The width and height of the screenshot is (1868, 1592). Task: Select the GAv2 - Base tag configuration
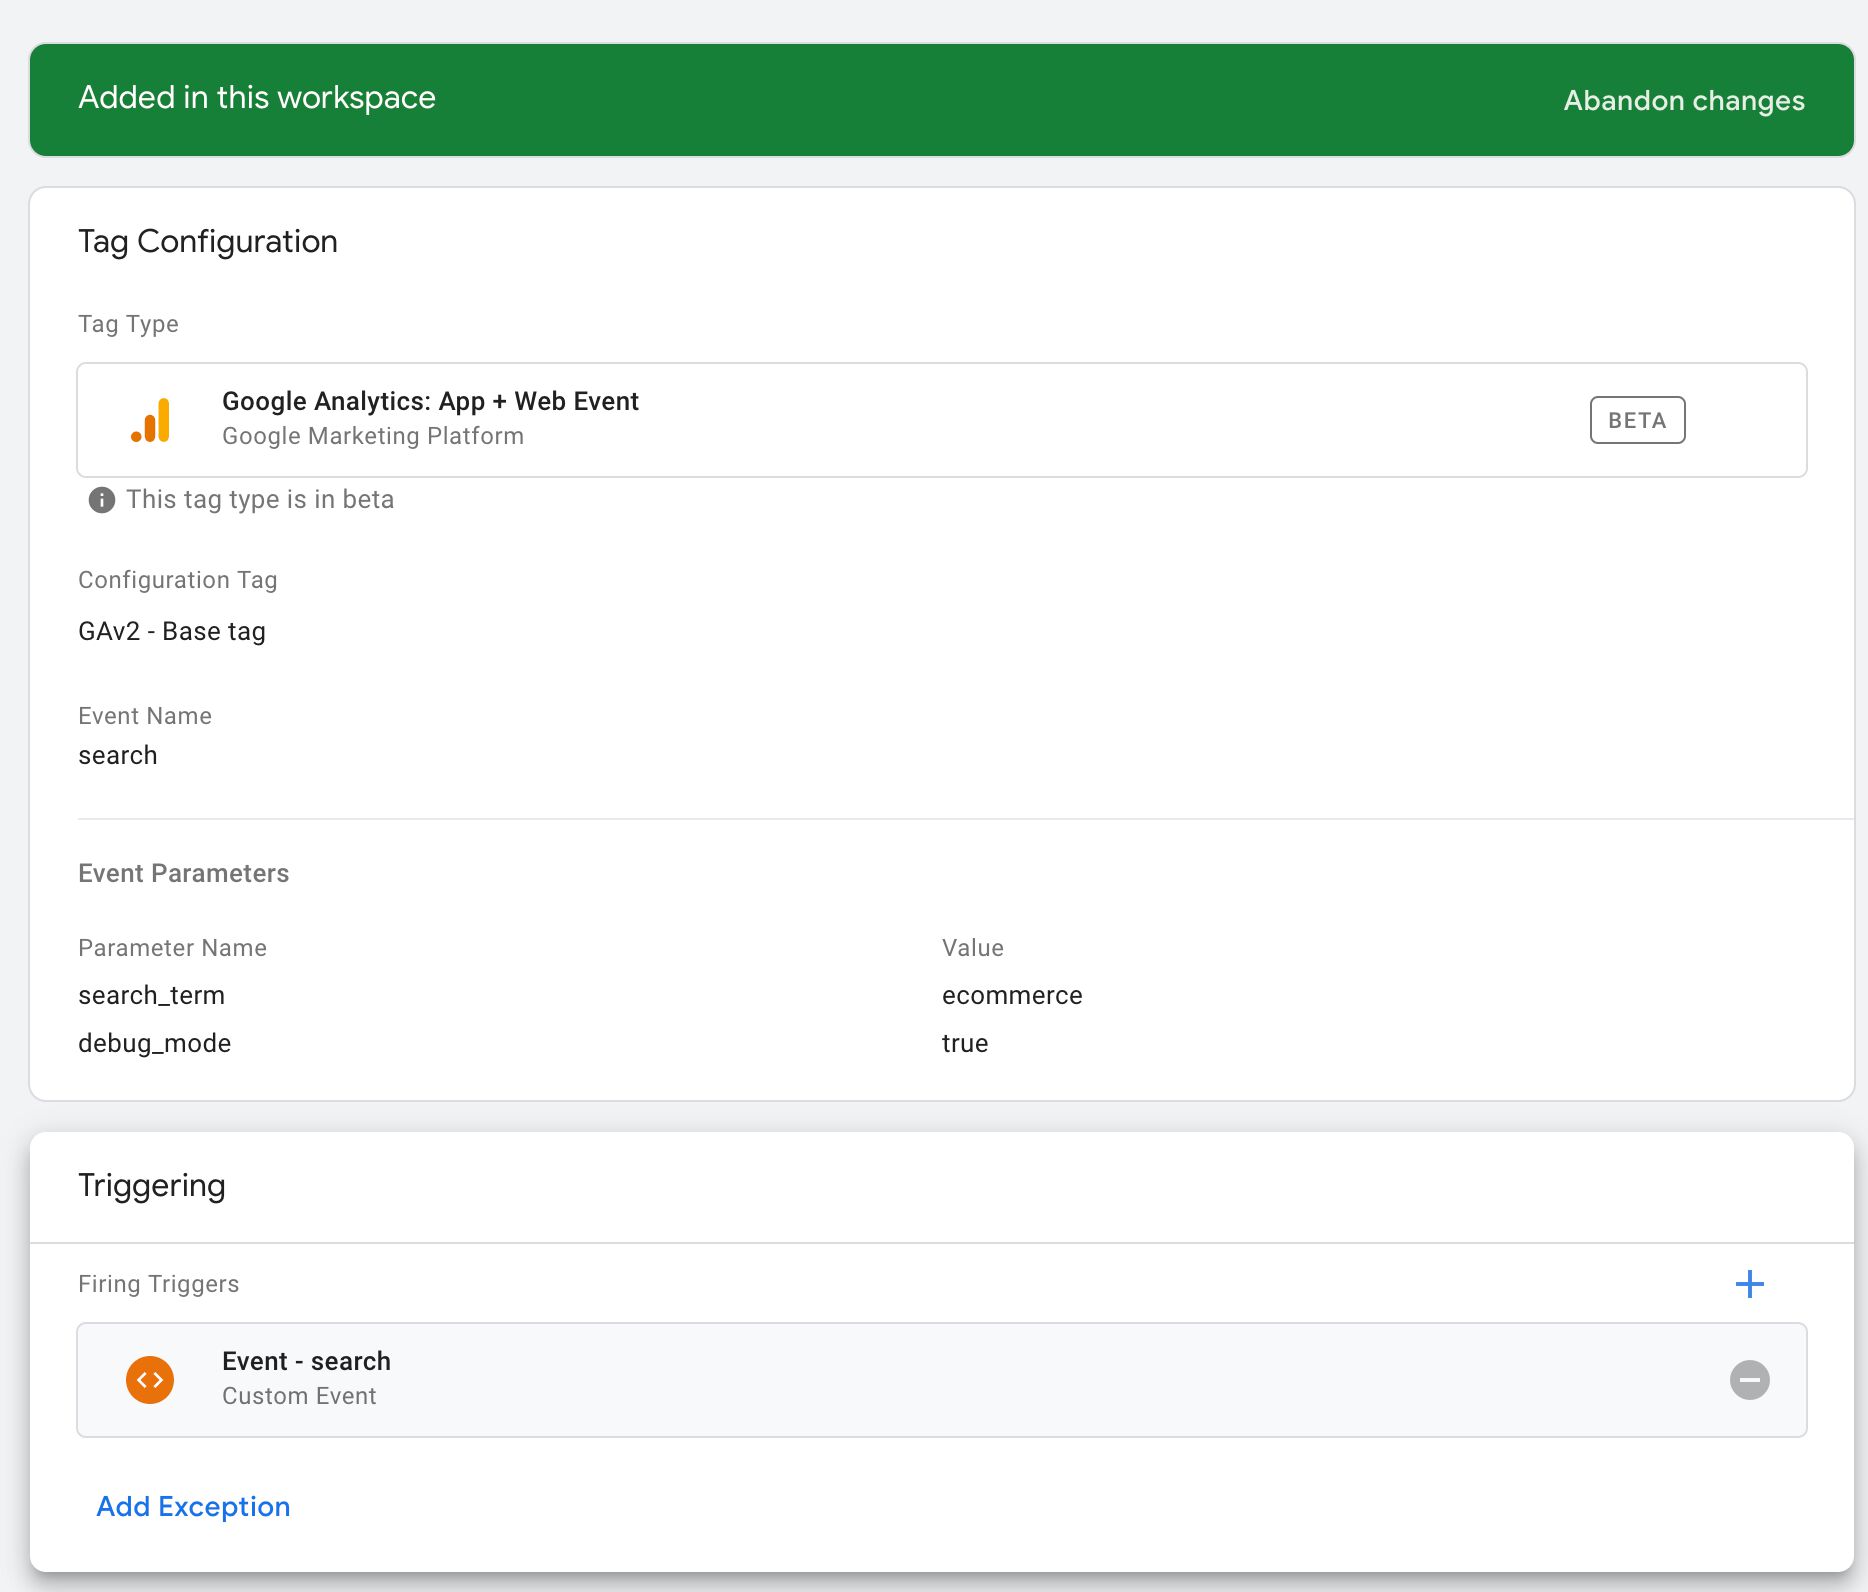pyautogui.click(x=172, y=632)
